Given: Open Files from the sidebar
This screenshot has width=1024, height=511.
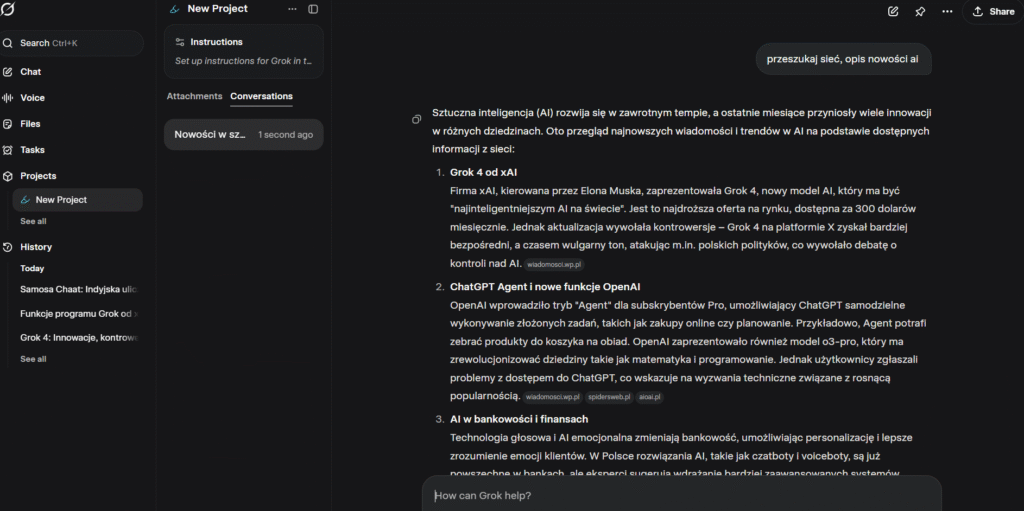Looking at the screenshot, I should point(30,124).
